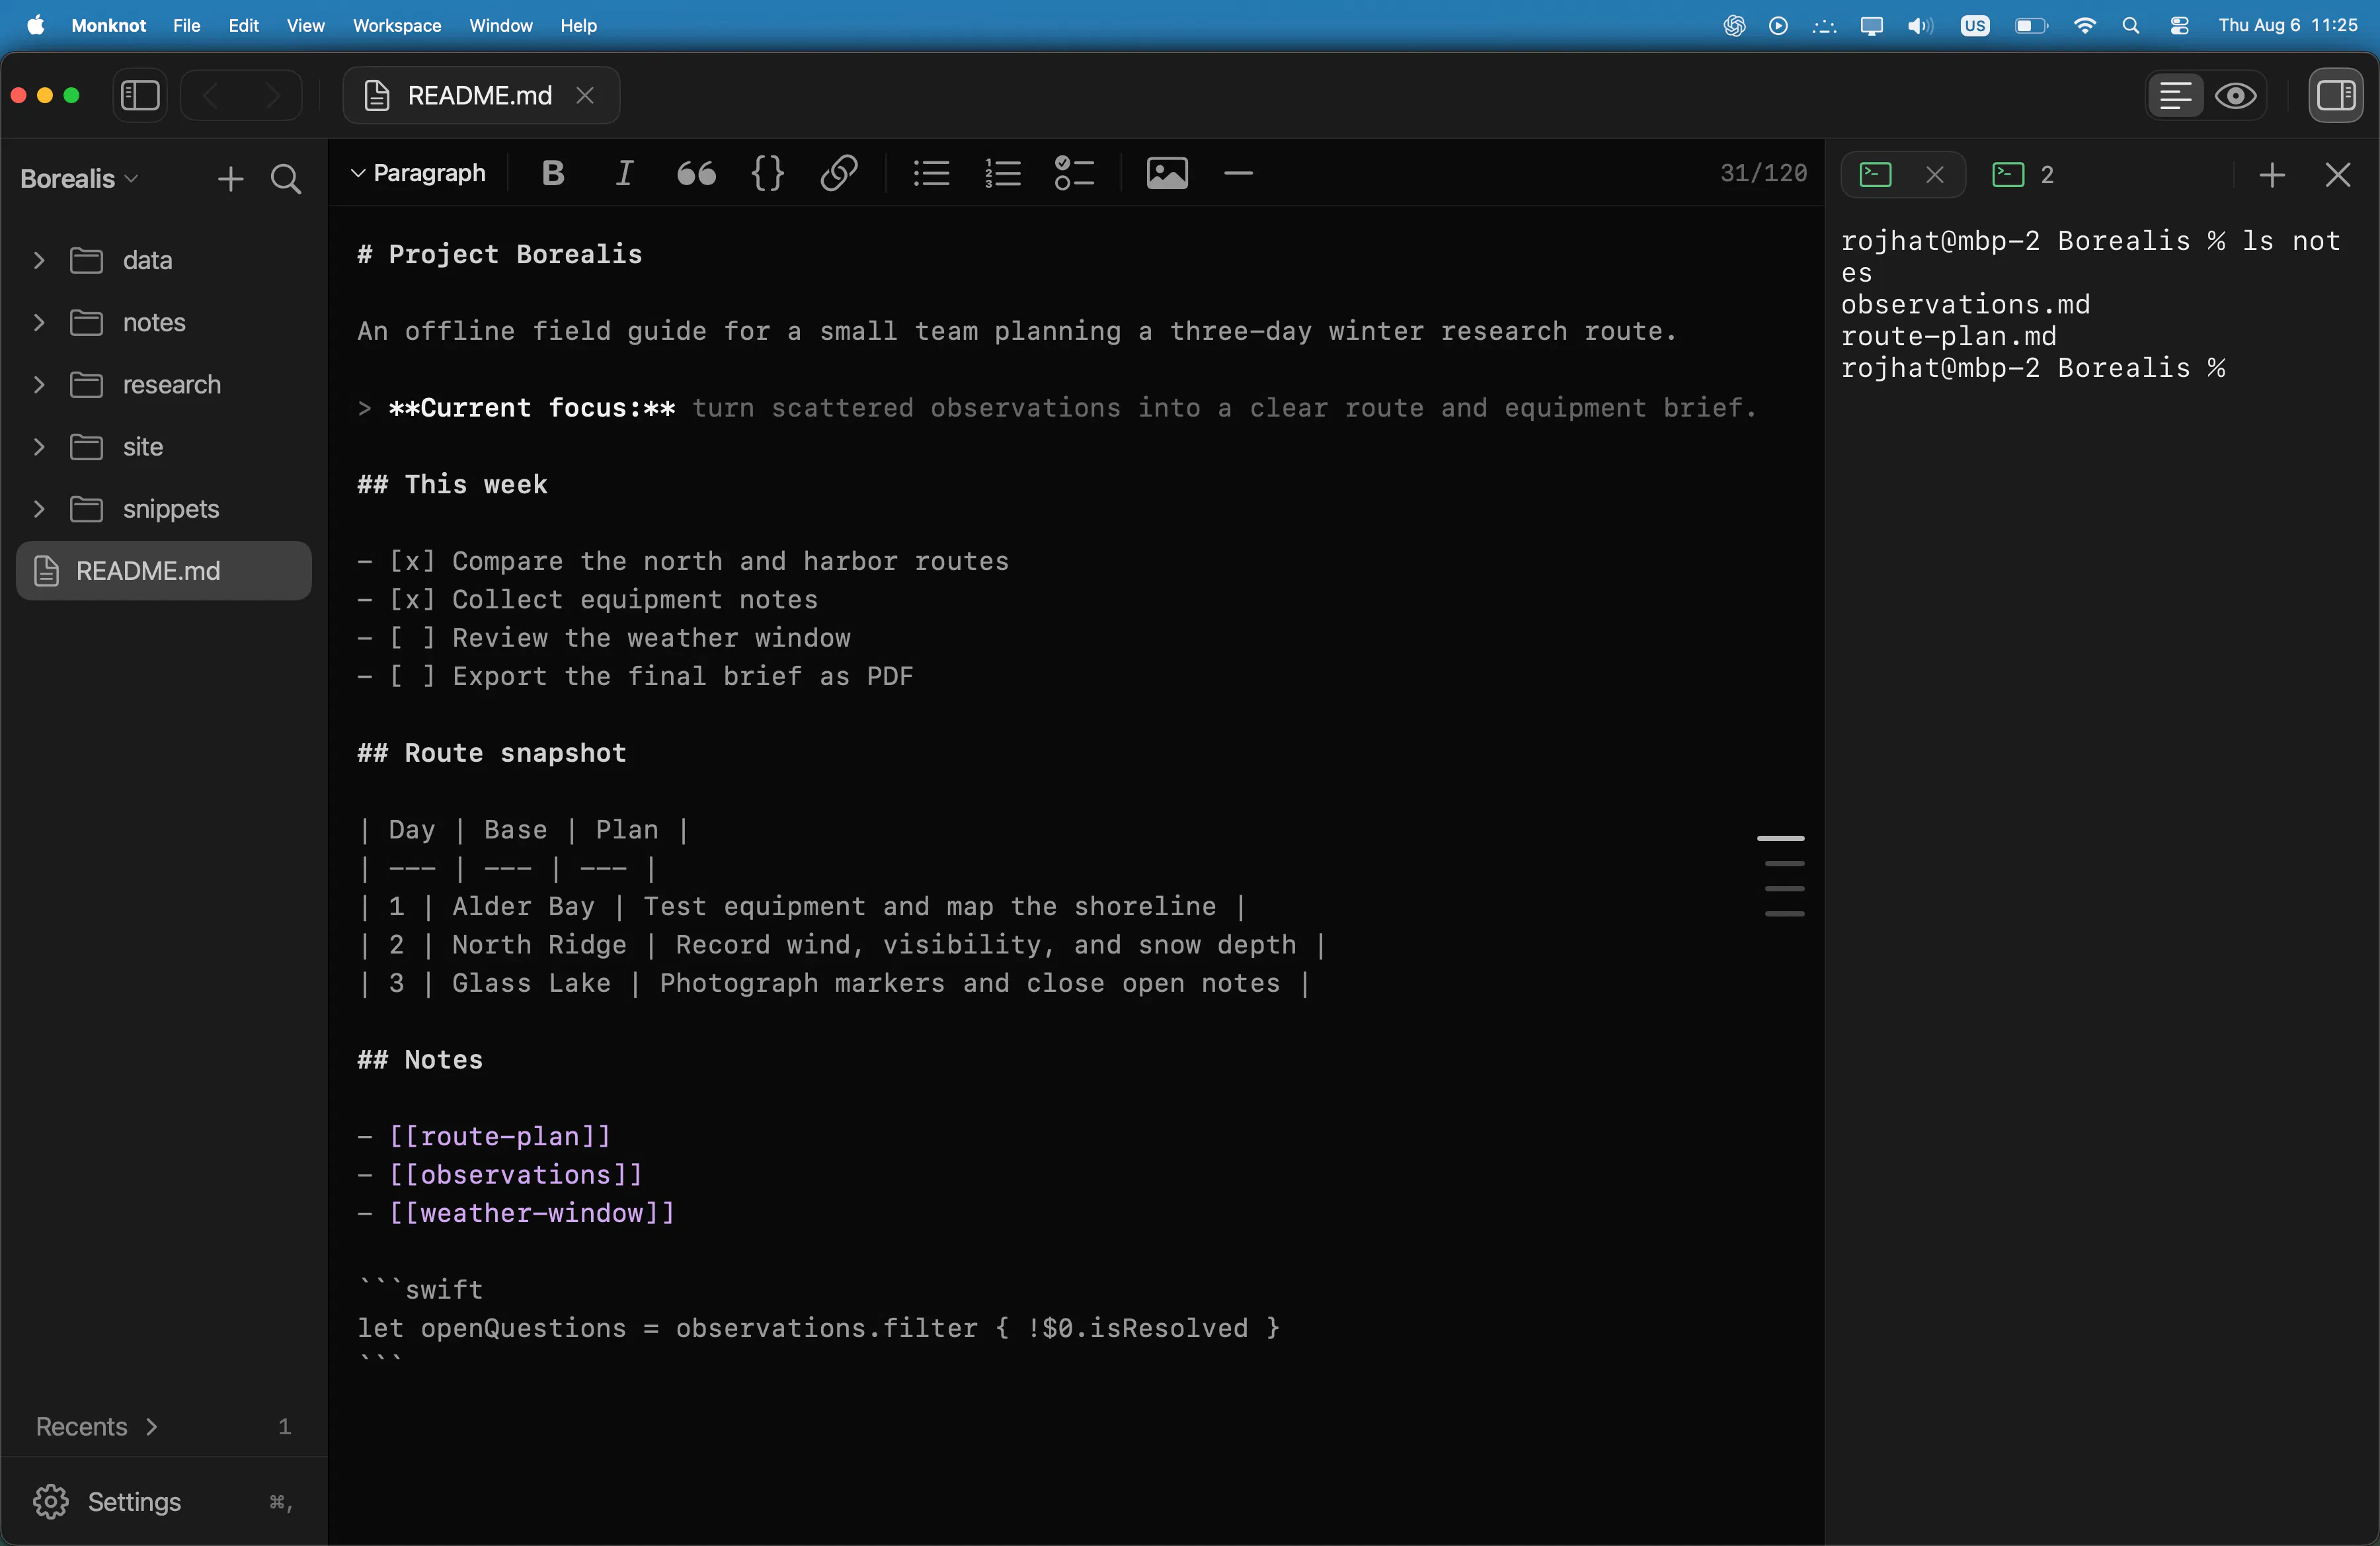Switch to the README.md tab
This screenshot has height=1546, width=2380.
point(481,95)
